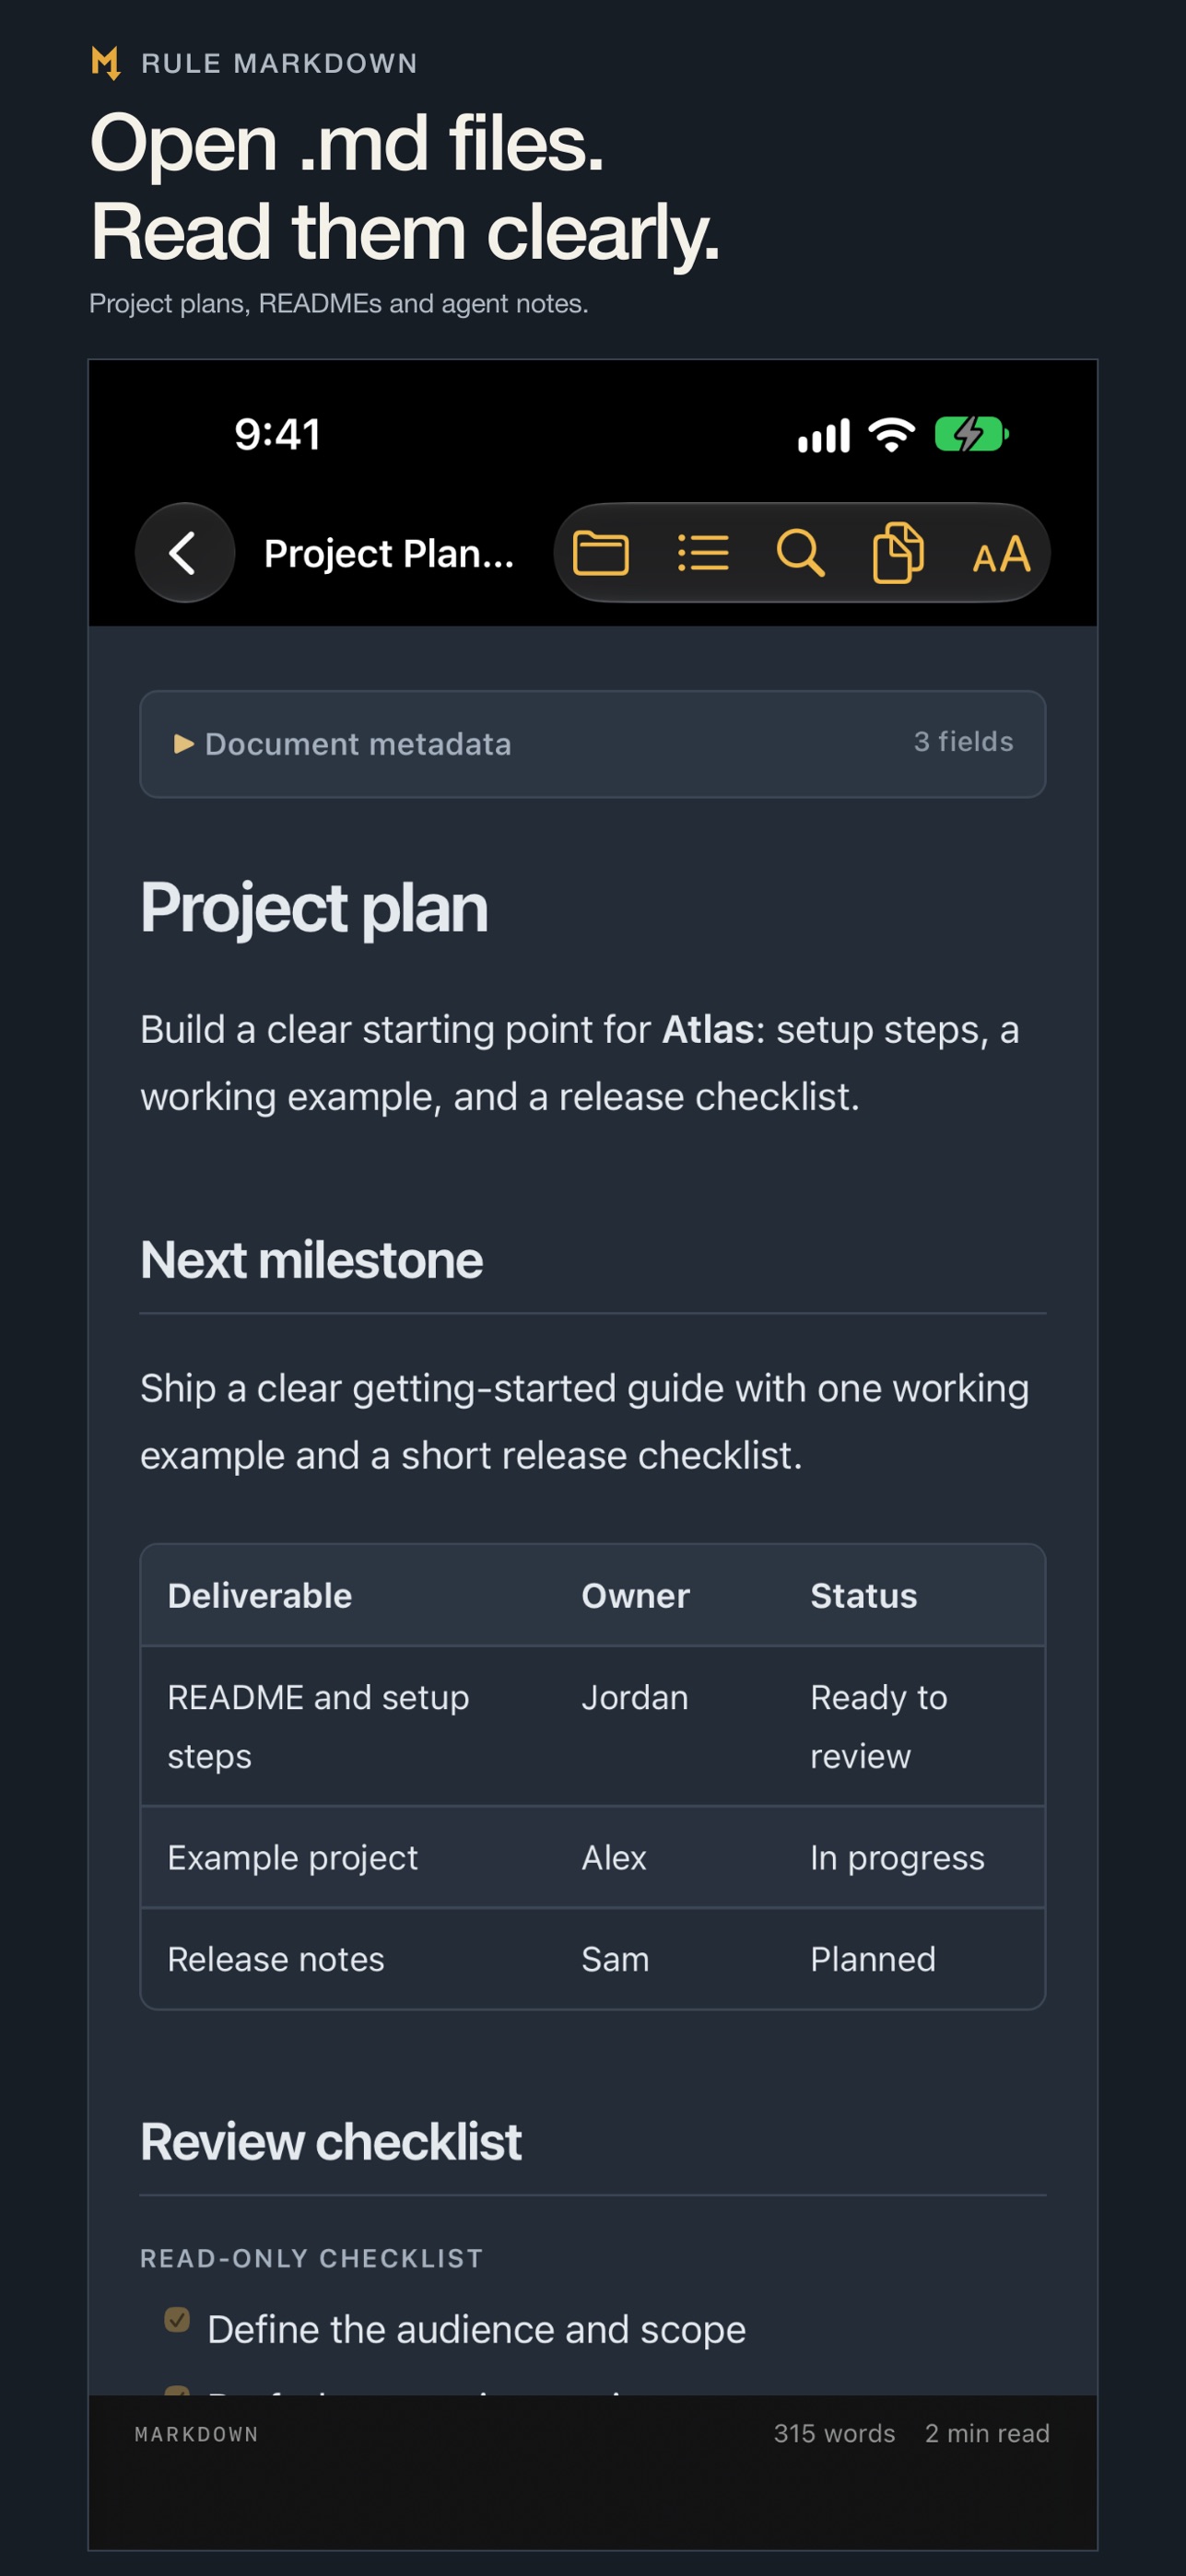Image resolution: width=1186 pixels, height=2576 pixels.
Task: Tap the back chevron button
Action: (x=185, y=553)
